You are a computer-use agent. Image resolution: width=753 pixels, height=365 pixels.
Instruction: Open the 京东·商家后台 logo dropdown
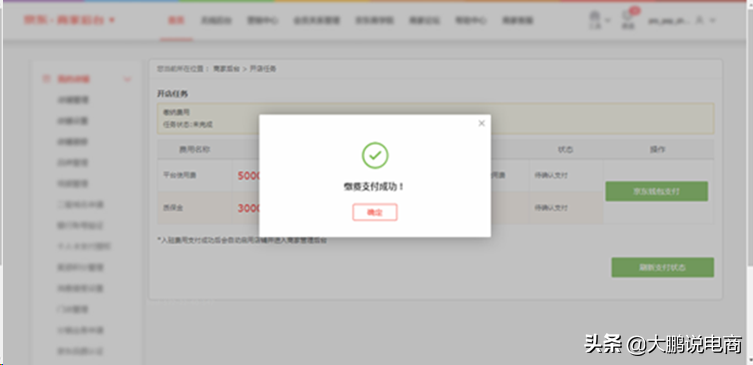69,20
